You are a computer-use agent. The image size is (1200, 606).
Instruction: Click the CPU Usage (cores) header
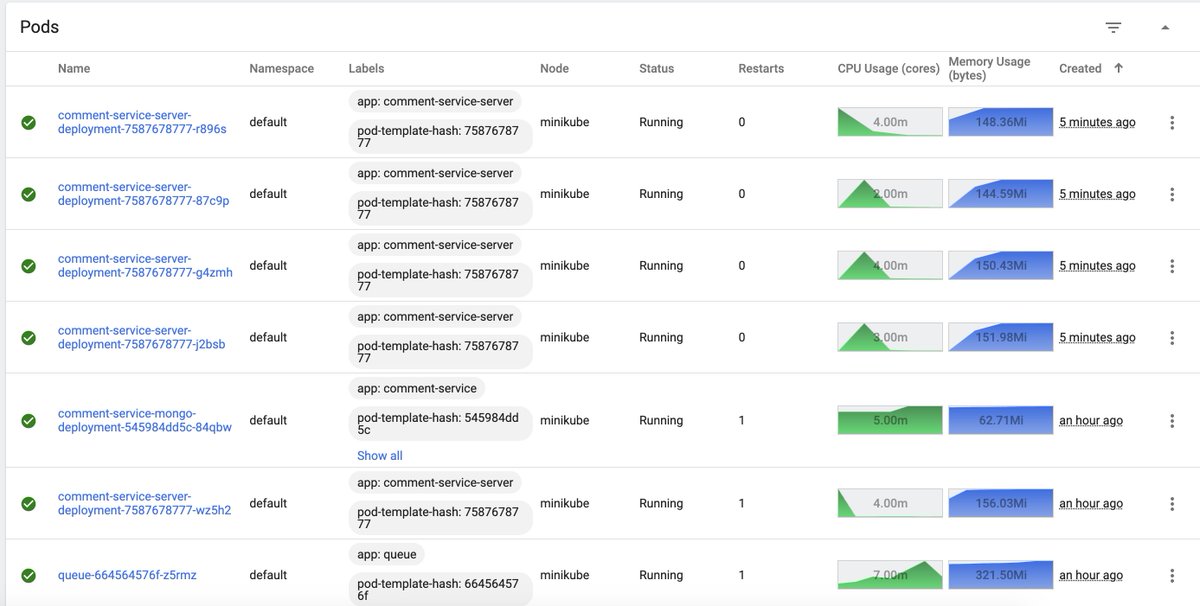tap(889, 68)
